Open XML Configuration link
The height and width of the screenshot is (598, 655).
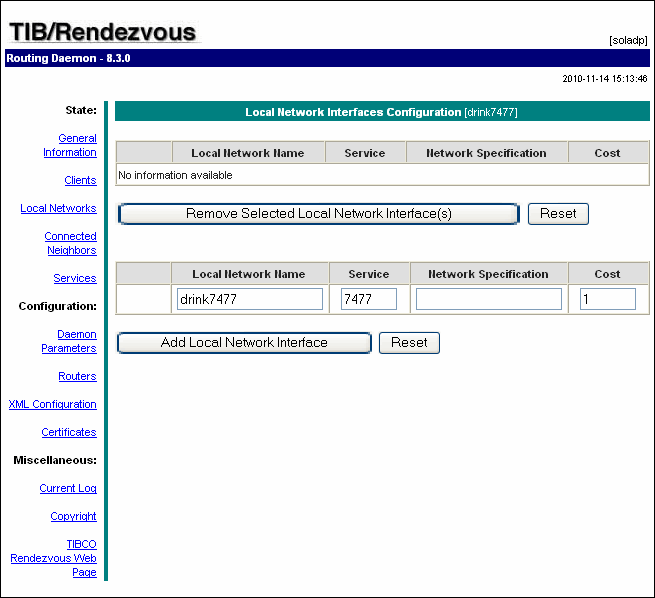pyautogui.click(x=53, y=404)
